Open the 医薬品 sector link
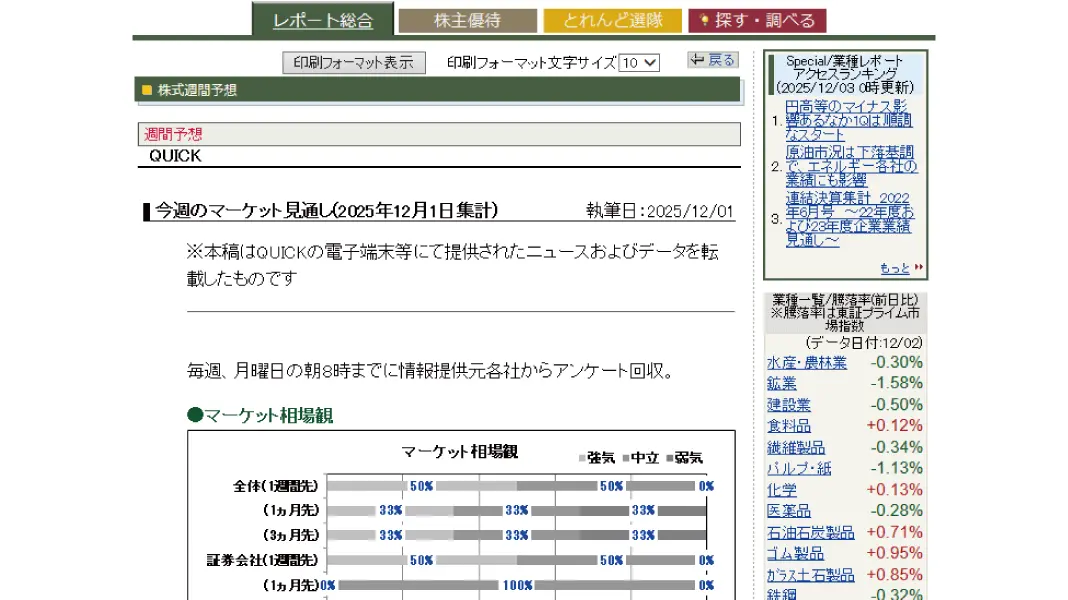The image size is (1068, 600). click(x=789, y=511)
